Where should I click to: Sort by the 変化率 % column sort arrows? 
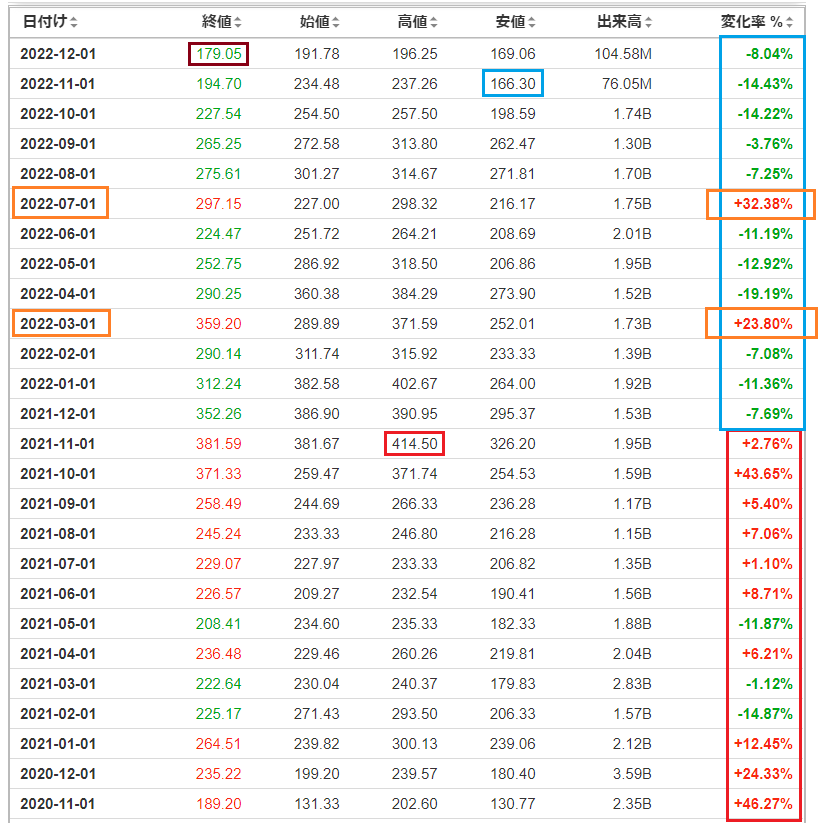pos(789,22)
